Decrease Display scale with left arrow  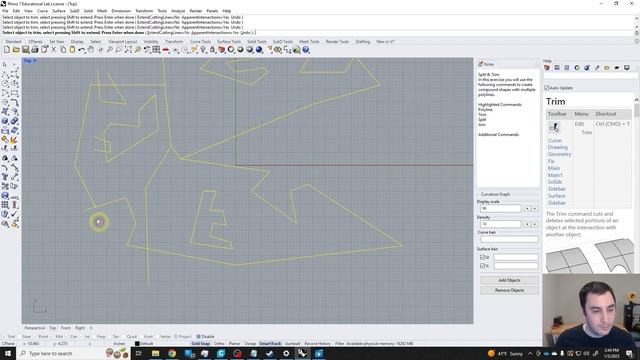527,209
